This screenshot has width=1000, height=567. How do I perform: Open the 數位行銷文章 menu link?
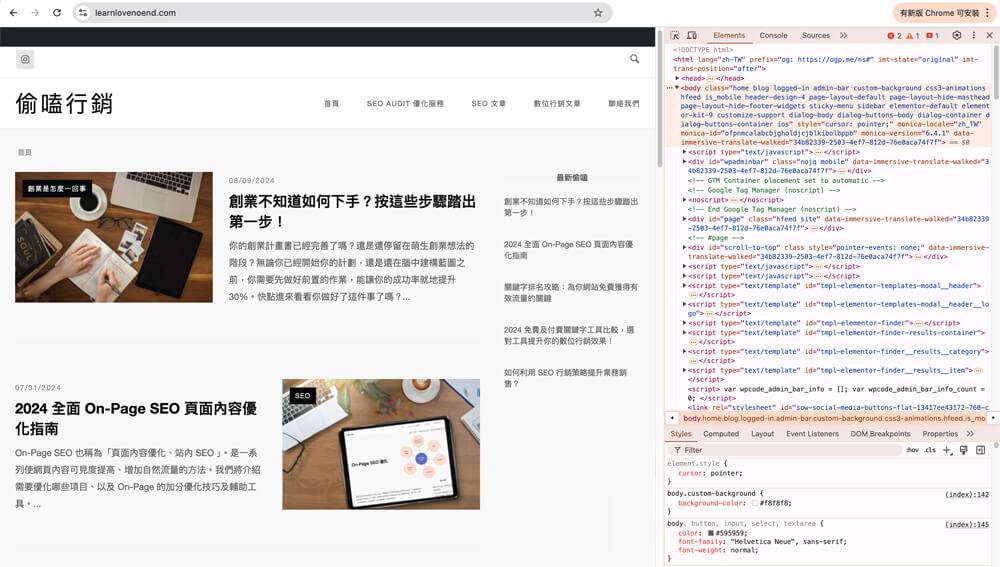[x=557, y=103]
